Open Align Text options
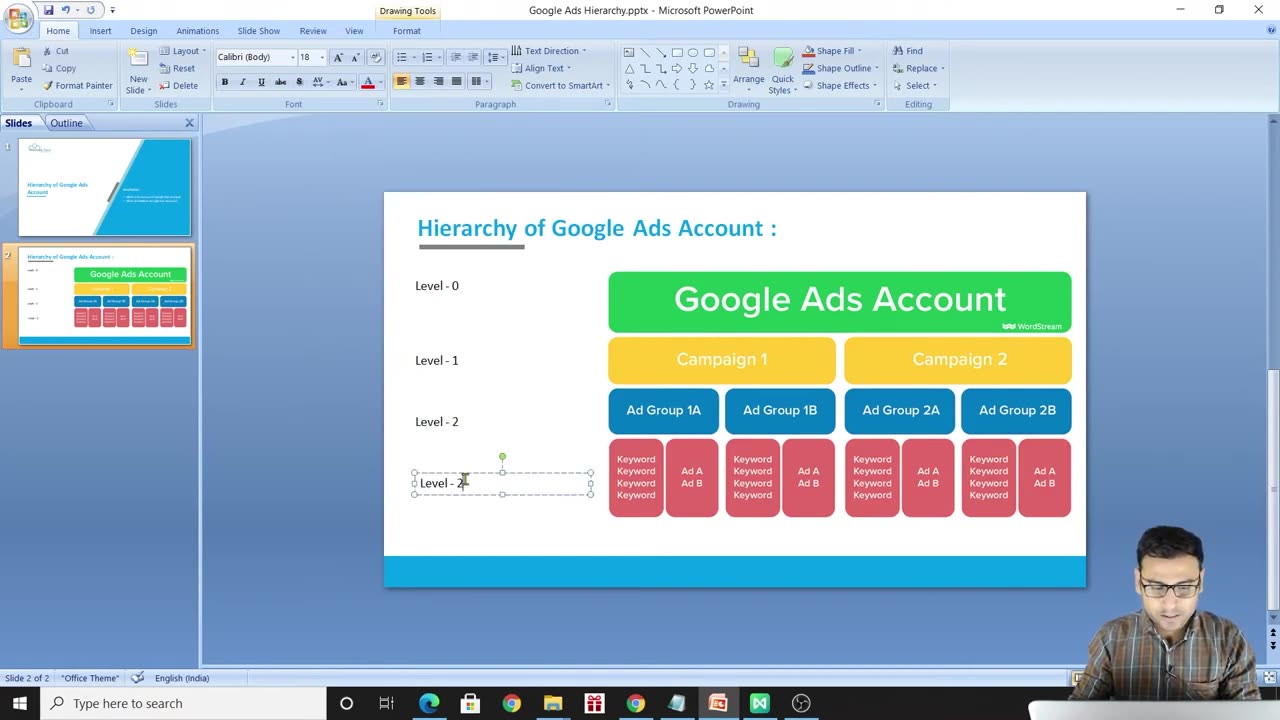This screenshot has height=720, width=1280. tap(540, 68)
